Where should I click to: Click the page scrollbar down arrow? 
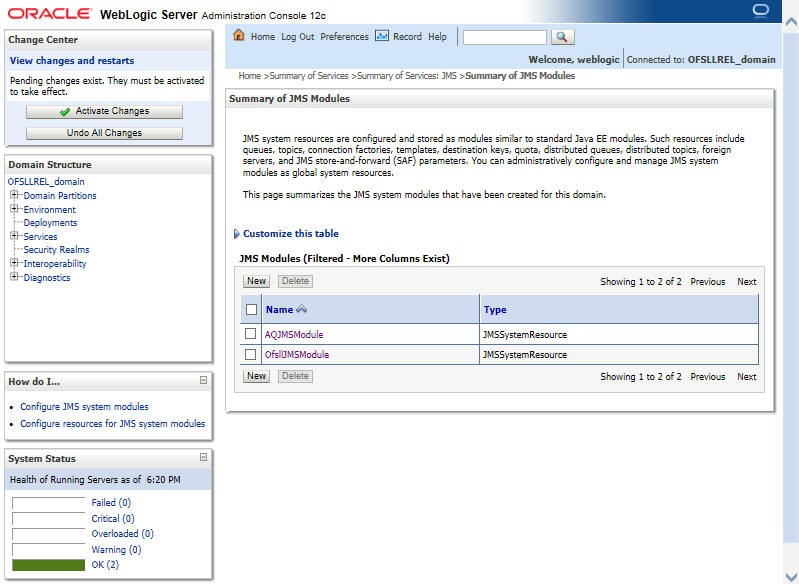791,576
